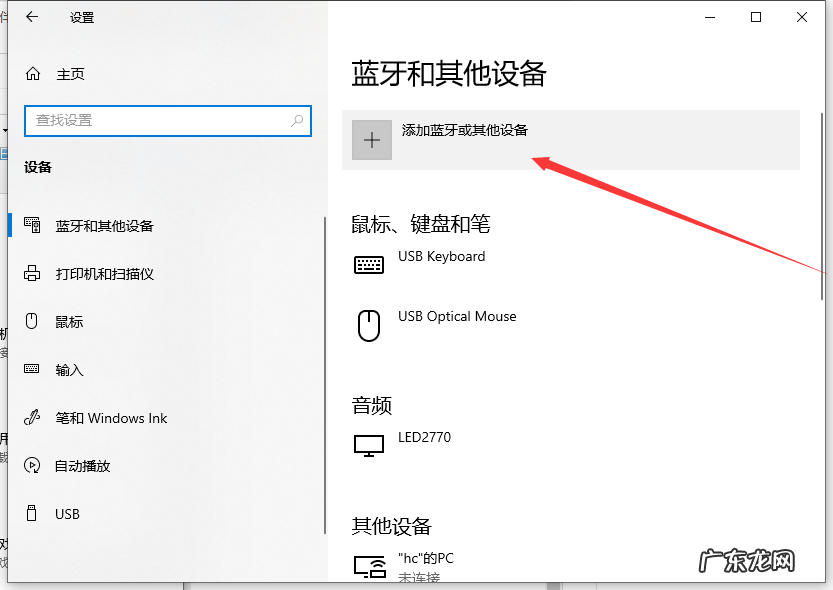Open the 输入 (Typing) keyboard icon
This screenshot has height=590, width=833.
31,369
